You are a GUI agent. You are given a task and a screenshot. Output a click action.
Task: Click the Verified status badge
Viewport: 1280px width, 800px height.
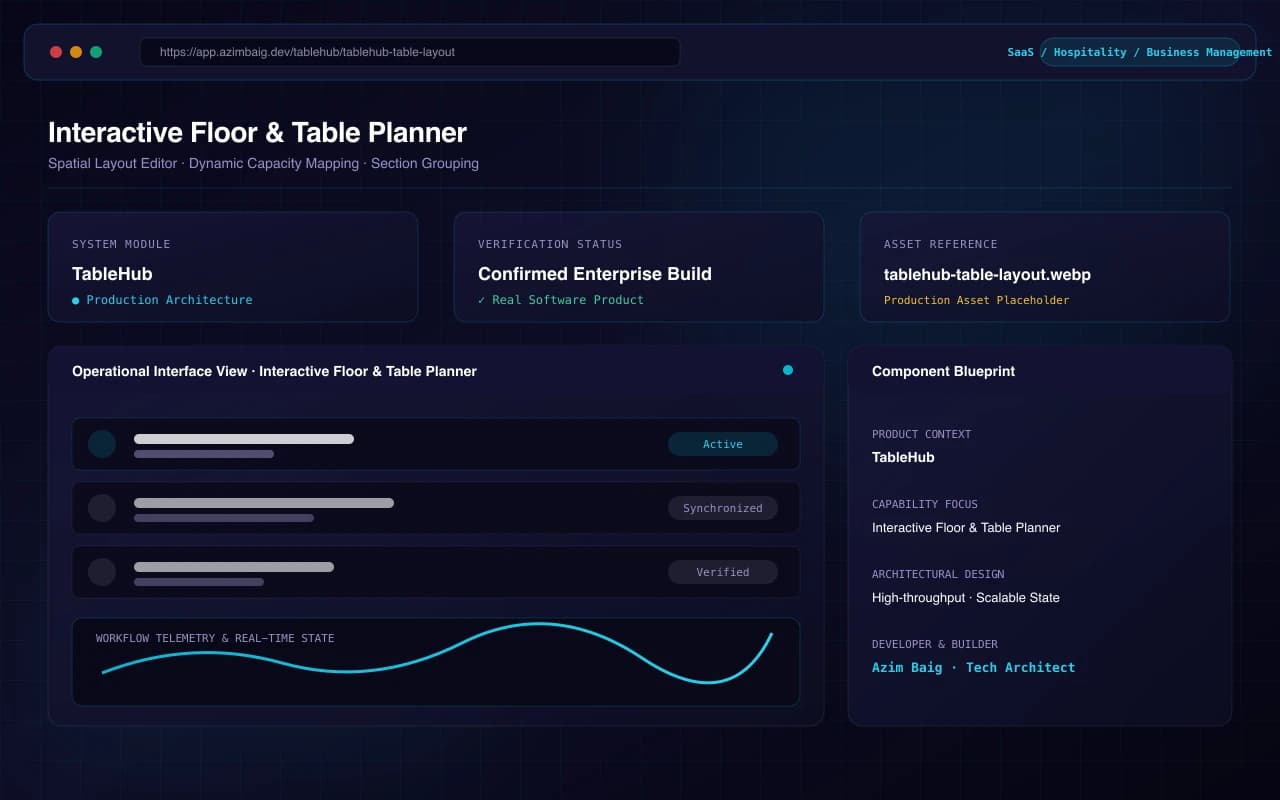tap(723, 572)
